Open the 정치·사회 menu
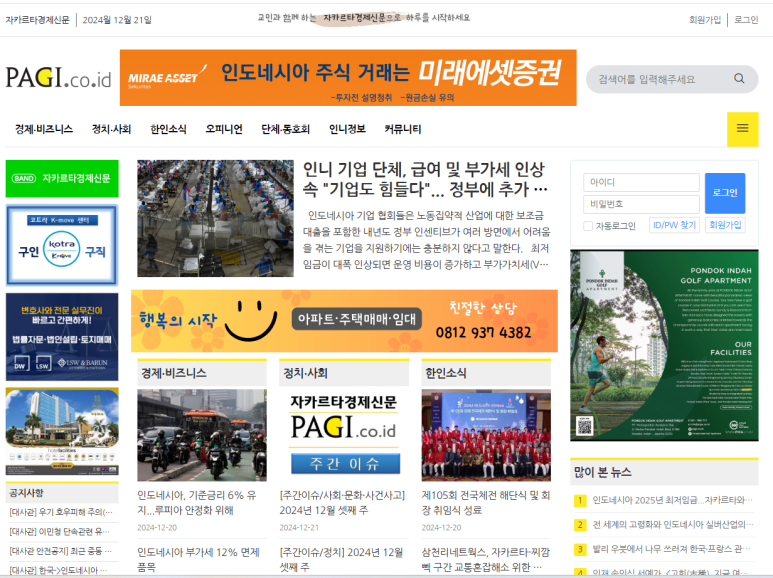The height and width of the screenshot is (578, 773). (x=111, y=129)
